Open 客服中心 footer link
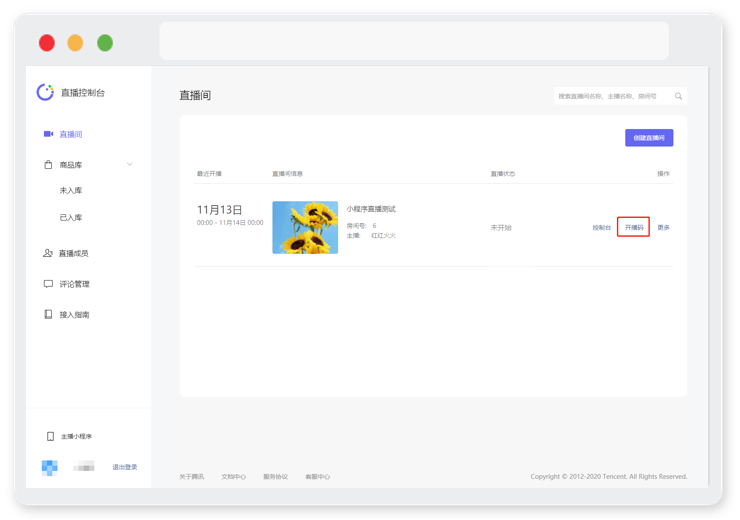This screenshot has height=520, width=740. click(318, 477)
